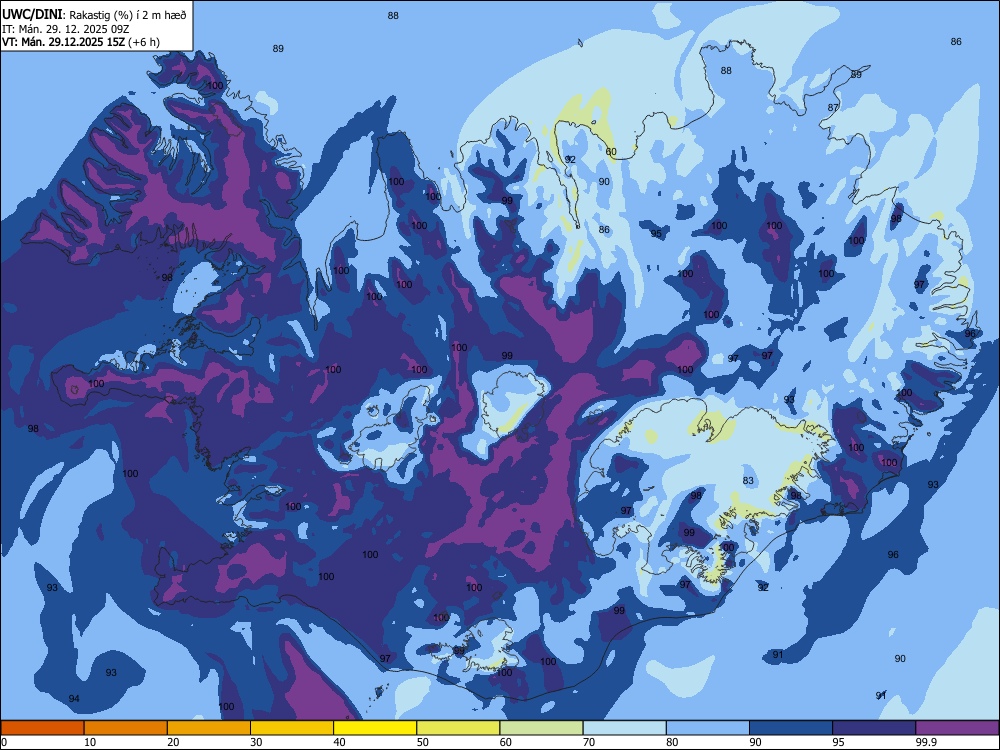Click the legend scale label '50'

pos(422,742)
